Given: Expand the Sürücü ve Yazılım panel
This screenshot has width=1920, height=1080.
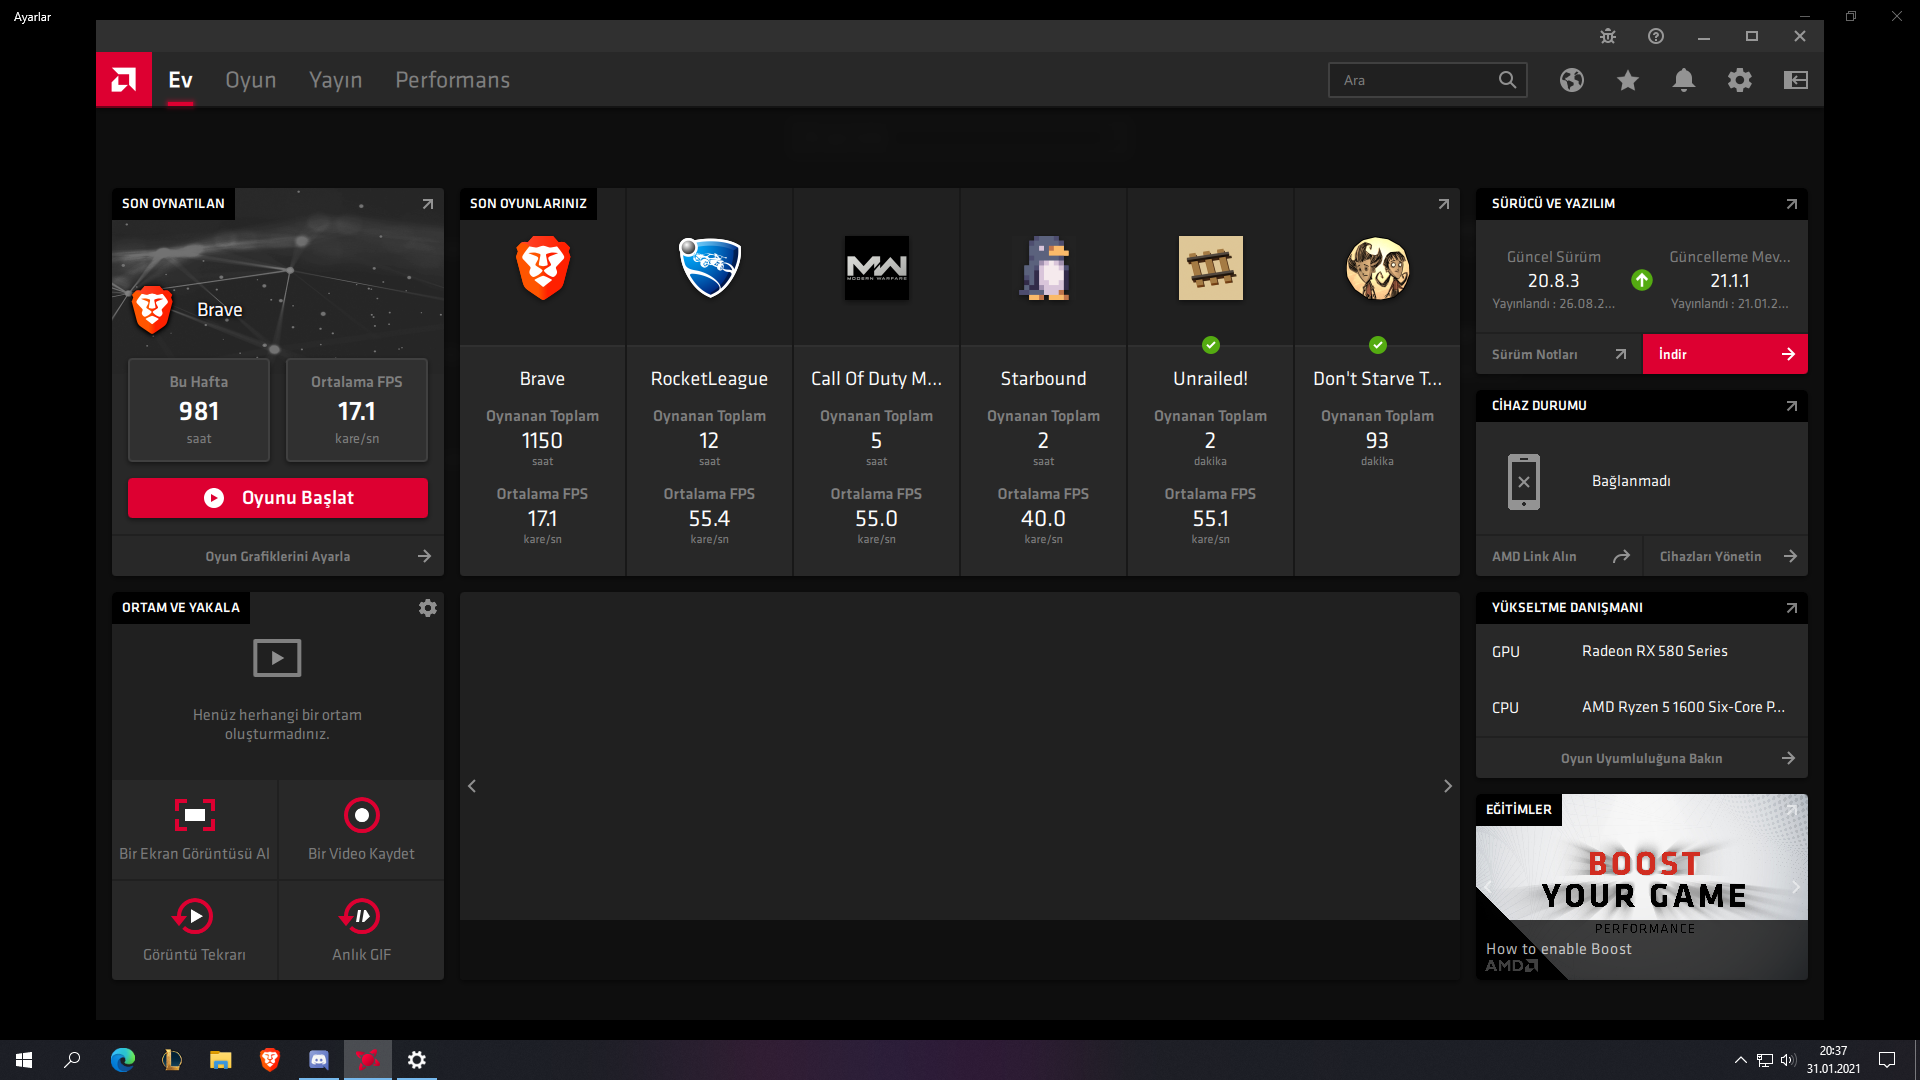Looking at the screenshot, I should 1791,204.
